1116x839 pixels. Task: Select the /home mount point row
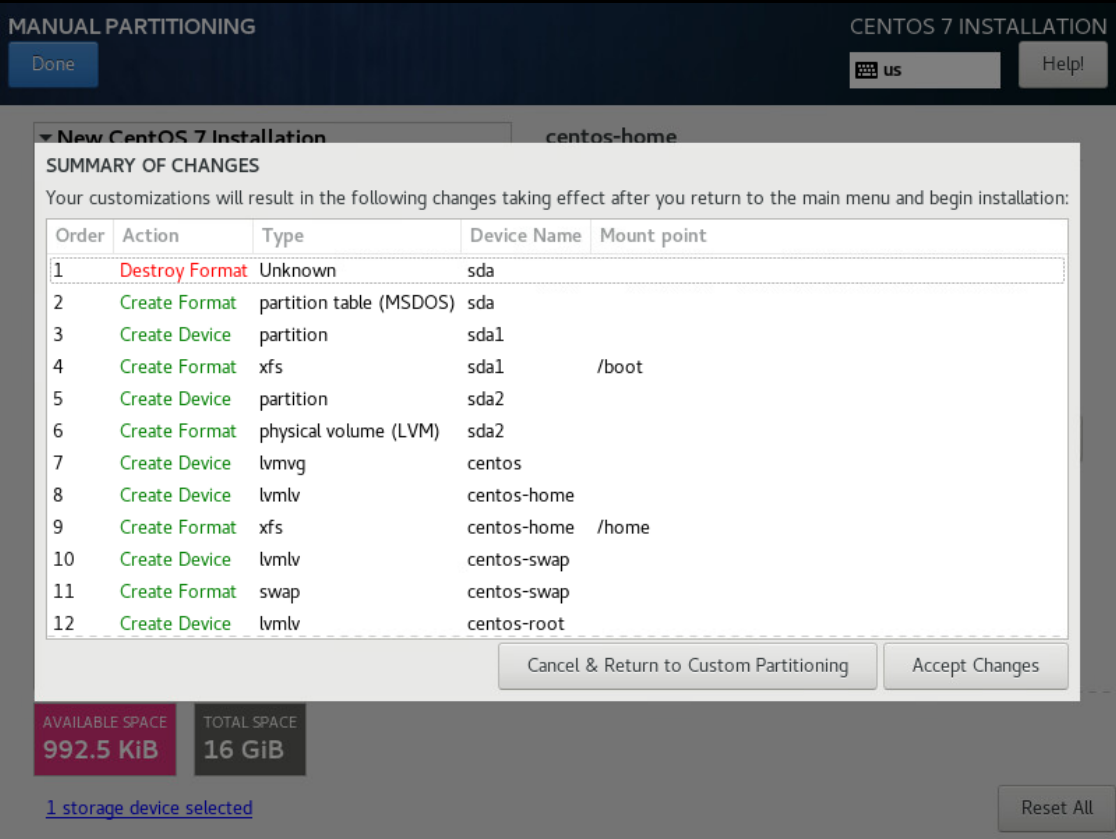point(557,527)
